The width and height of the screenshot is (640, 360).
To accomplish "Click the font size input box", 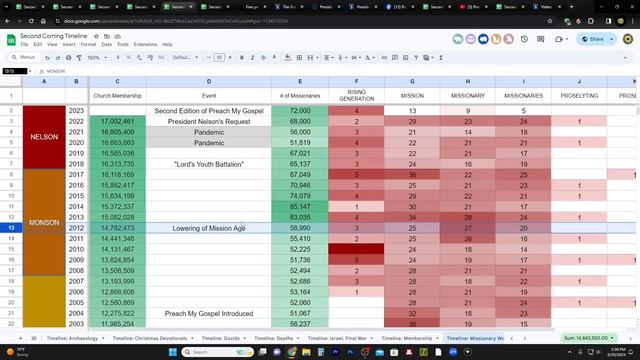I will point(219,58).
